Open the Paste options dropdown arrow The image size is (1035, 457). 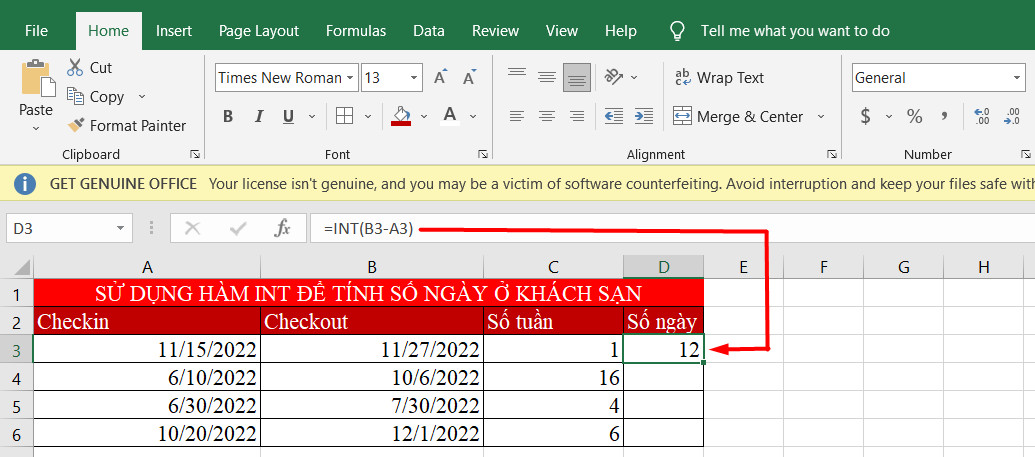click(36, 128)
